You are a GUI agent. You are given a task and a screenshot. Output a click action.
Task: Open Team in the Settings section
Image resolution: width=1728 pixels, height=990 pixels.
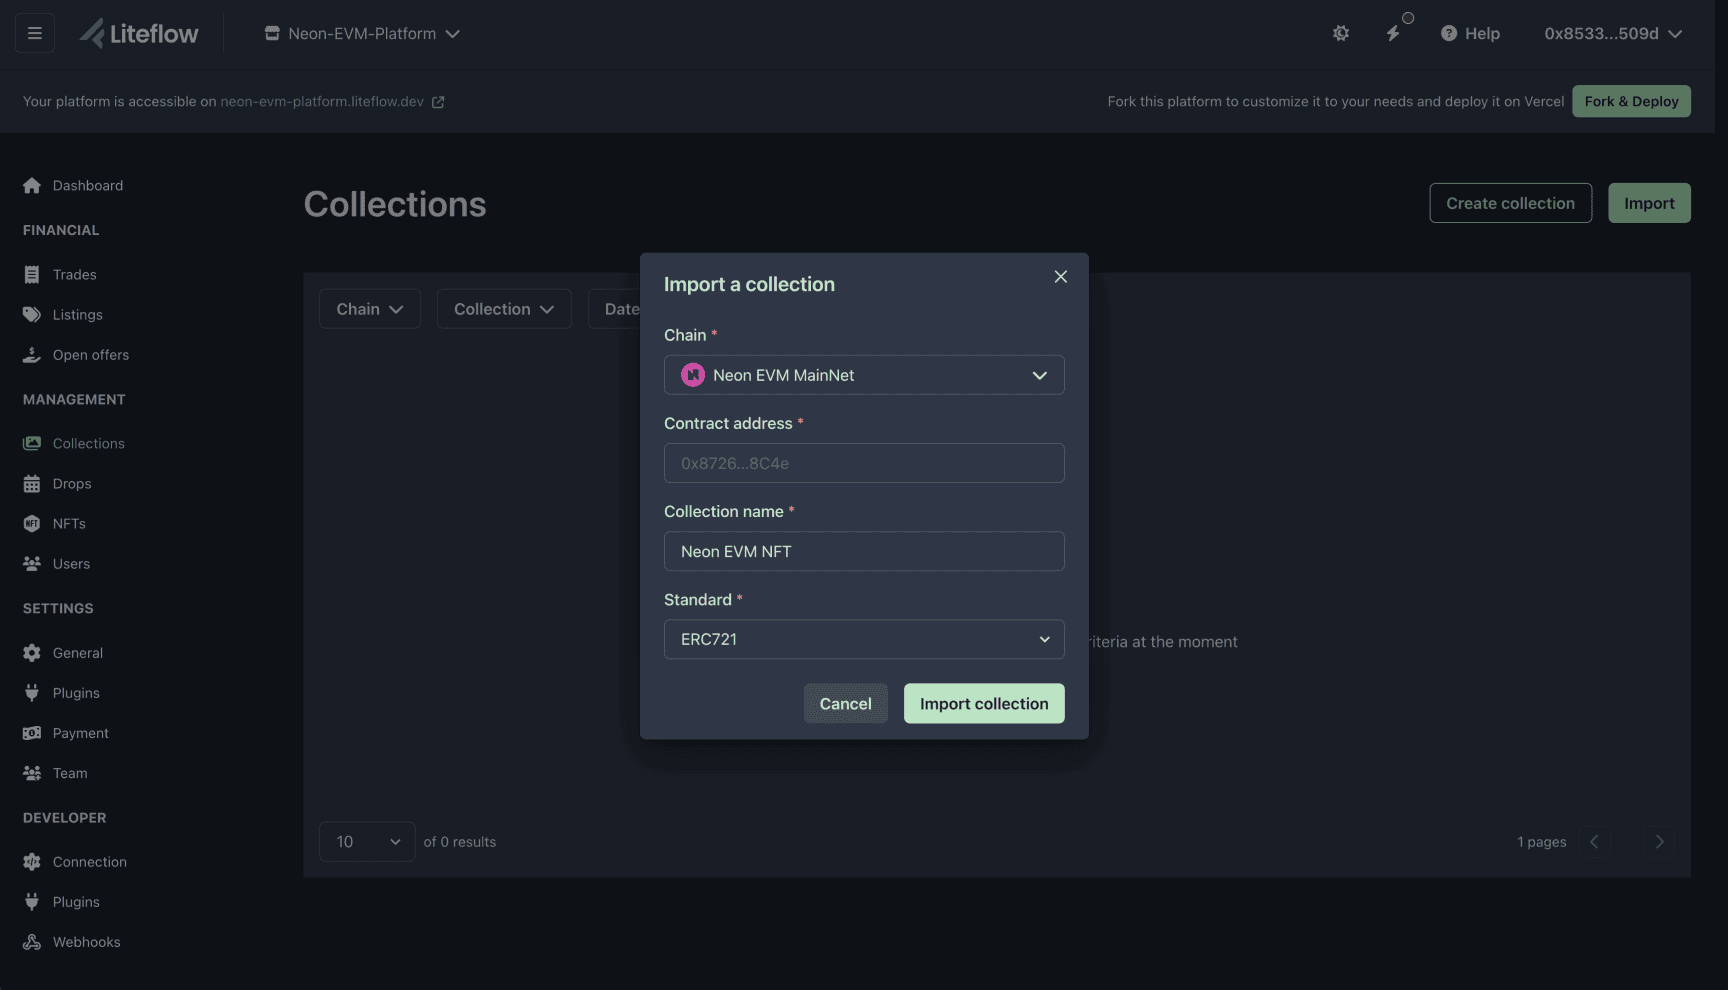click(70, 772)
